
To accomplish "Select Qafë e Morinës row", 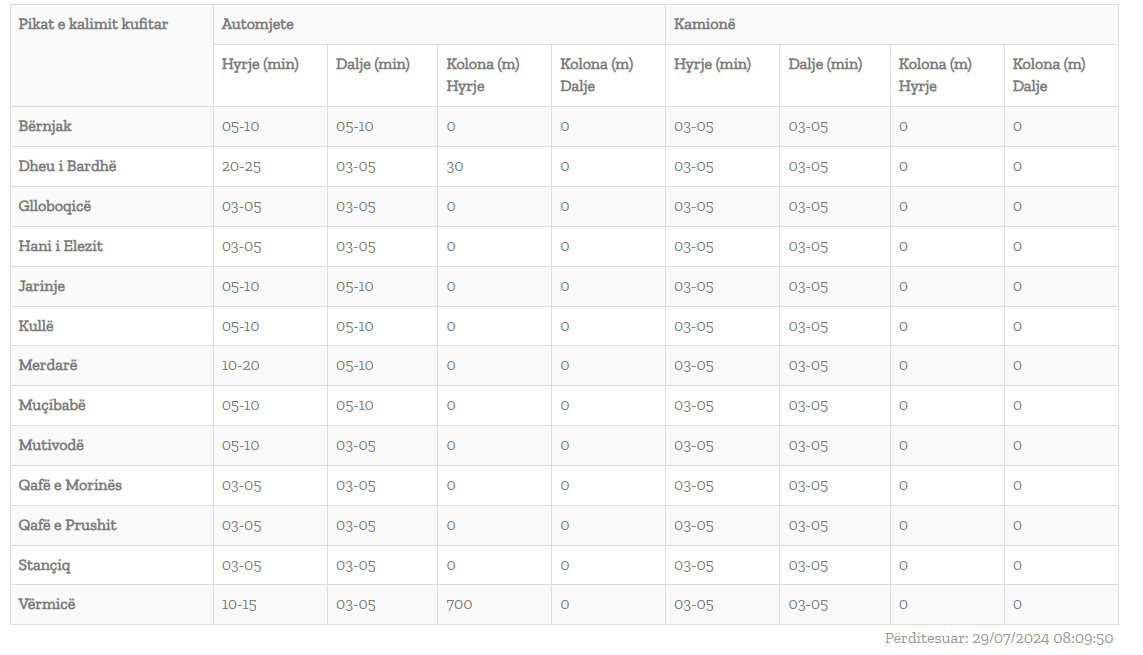I will click(x=564, y=485).
